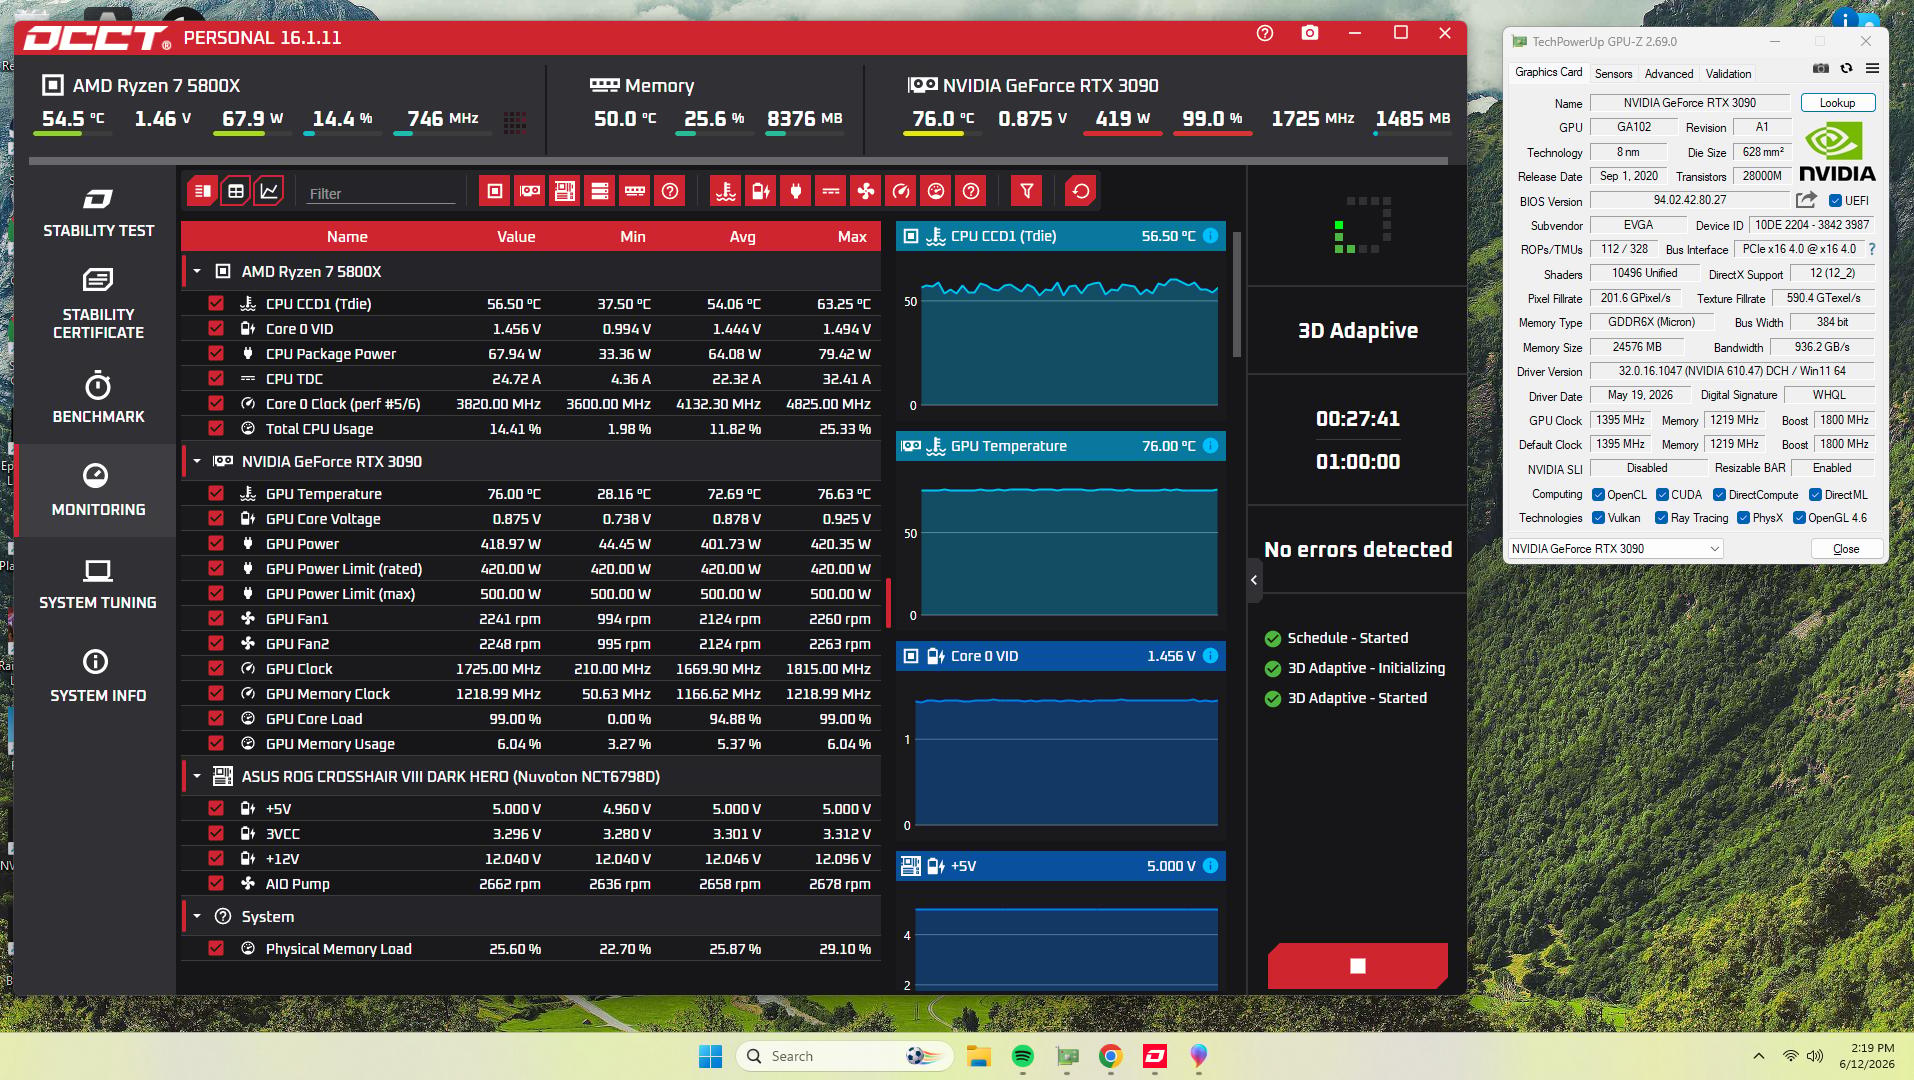Toggle current sensor type filter
Screen dimensions: 1914x1080
(x=831, y=191)
